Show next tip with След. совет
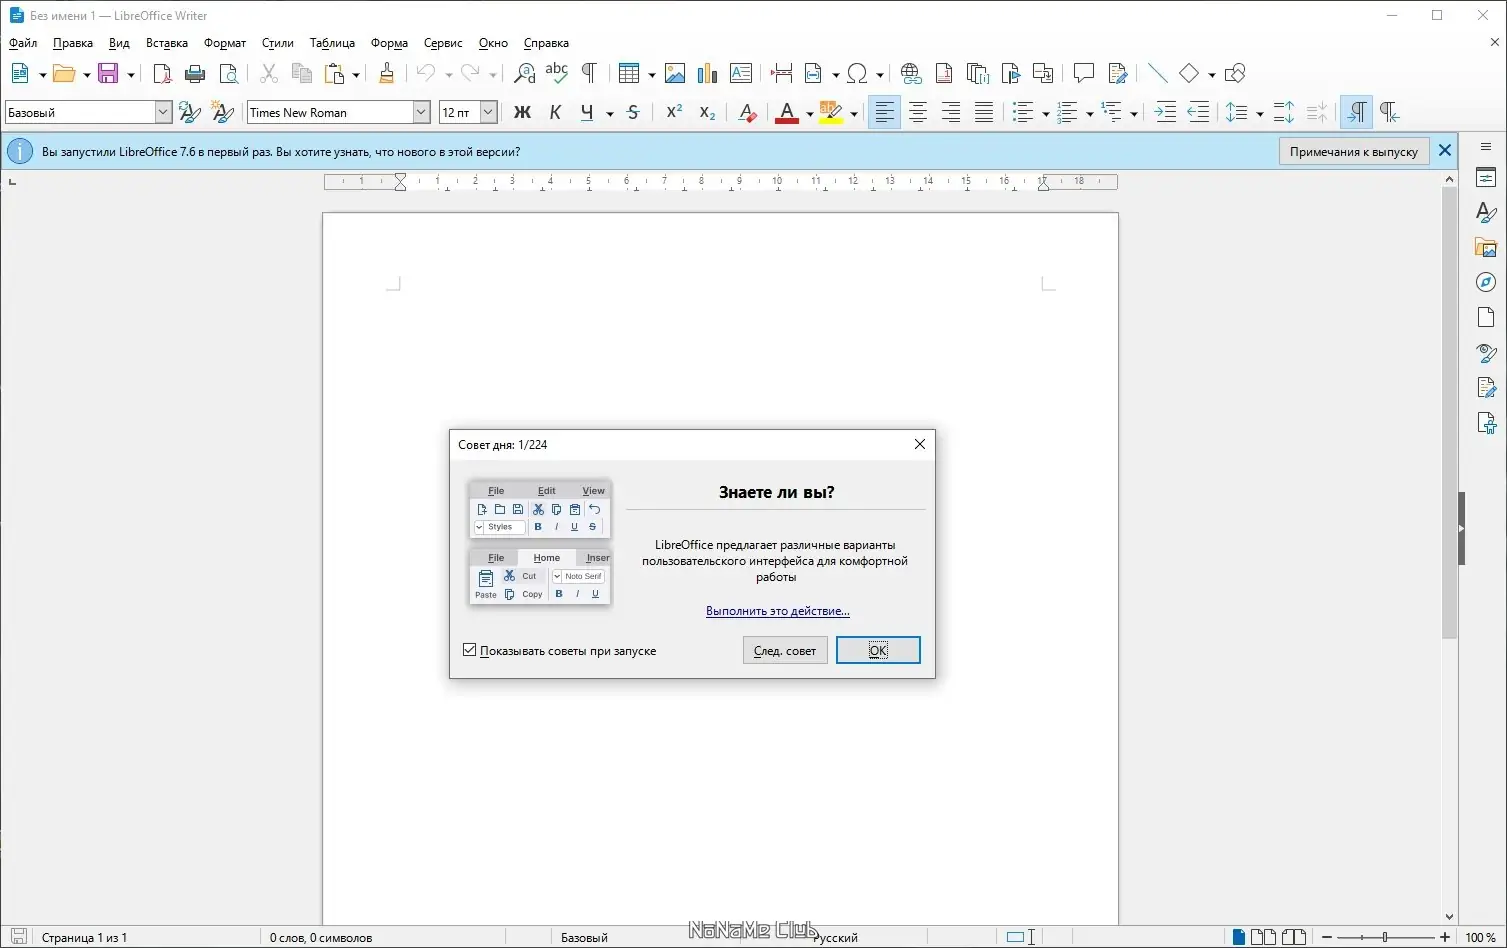The width and height of the screenshot is (1507, 948). (x=785, y=650)
